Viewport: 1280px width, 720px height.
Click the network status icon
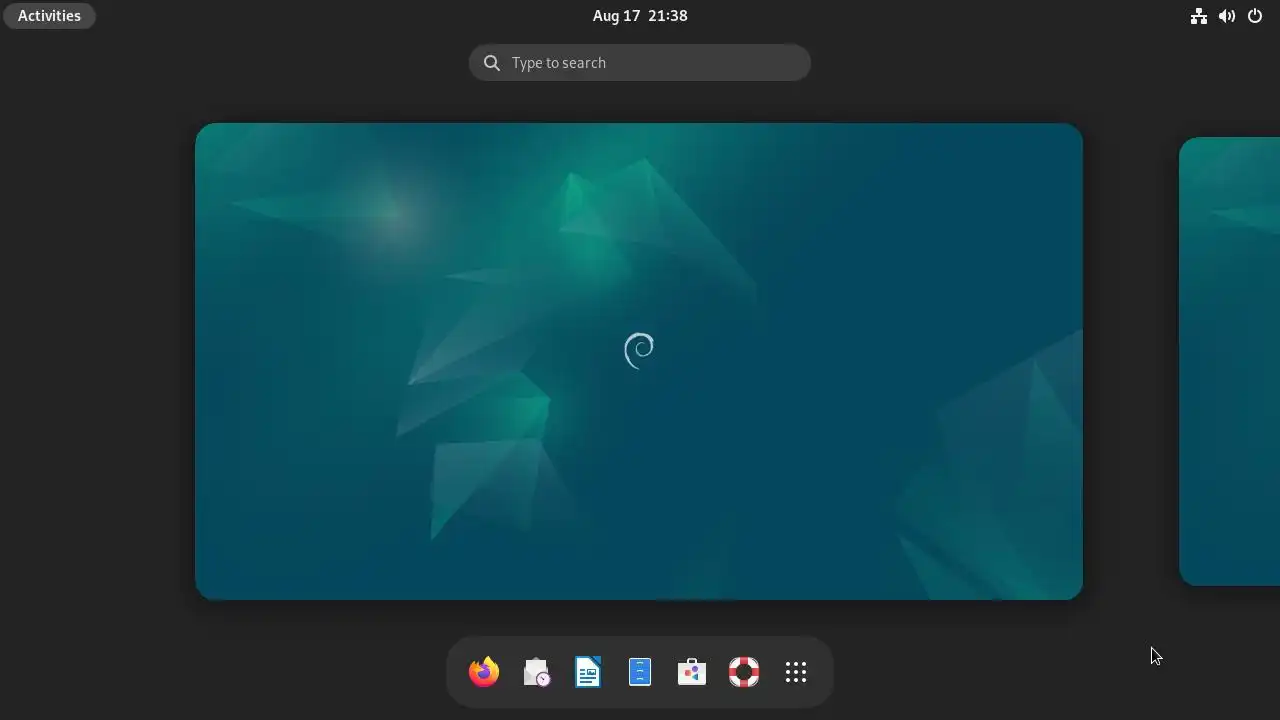click(x=1198, y=16)
